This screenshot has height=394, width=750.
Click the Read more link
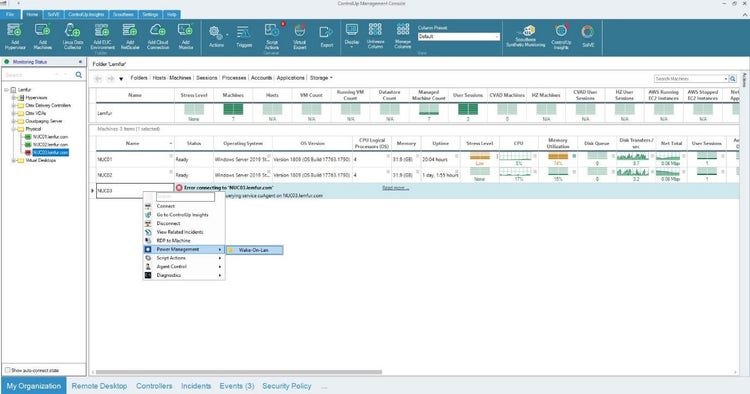395,188
